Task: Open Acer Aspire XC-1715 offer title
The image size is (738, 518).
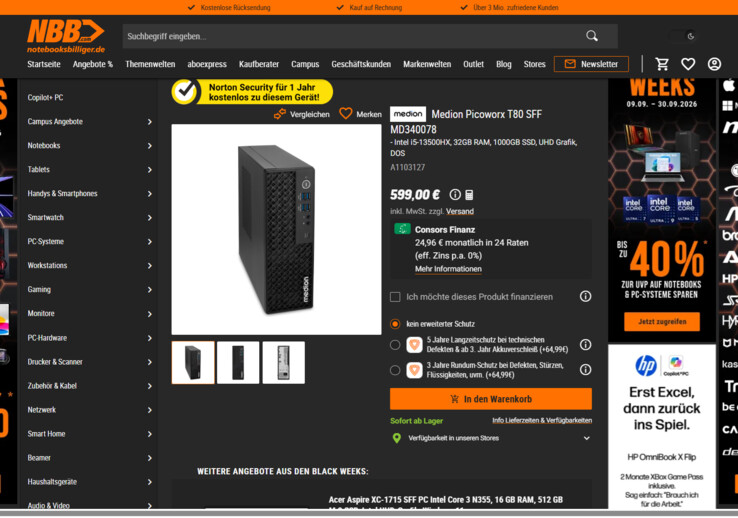Action: tap(446, 500)
